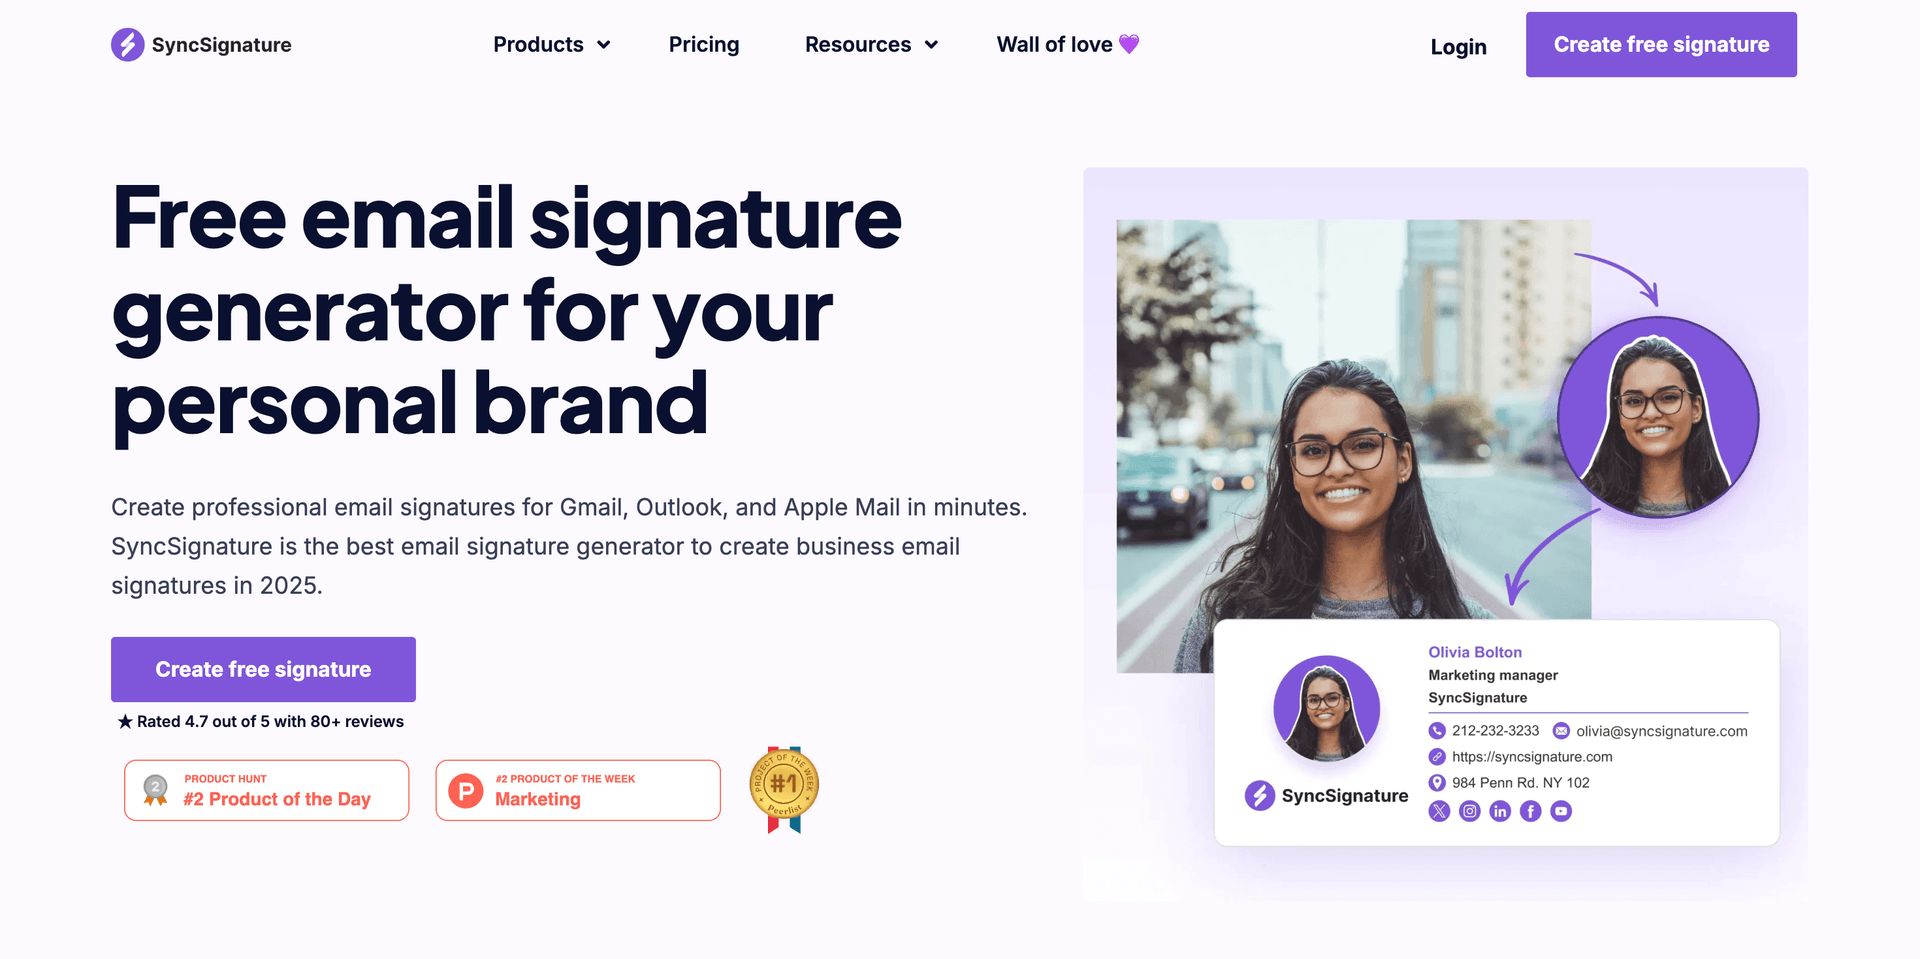Click the Instagram icon in signature card
This screenshot has height=959, width=1920.
1469,811
